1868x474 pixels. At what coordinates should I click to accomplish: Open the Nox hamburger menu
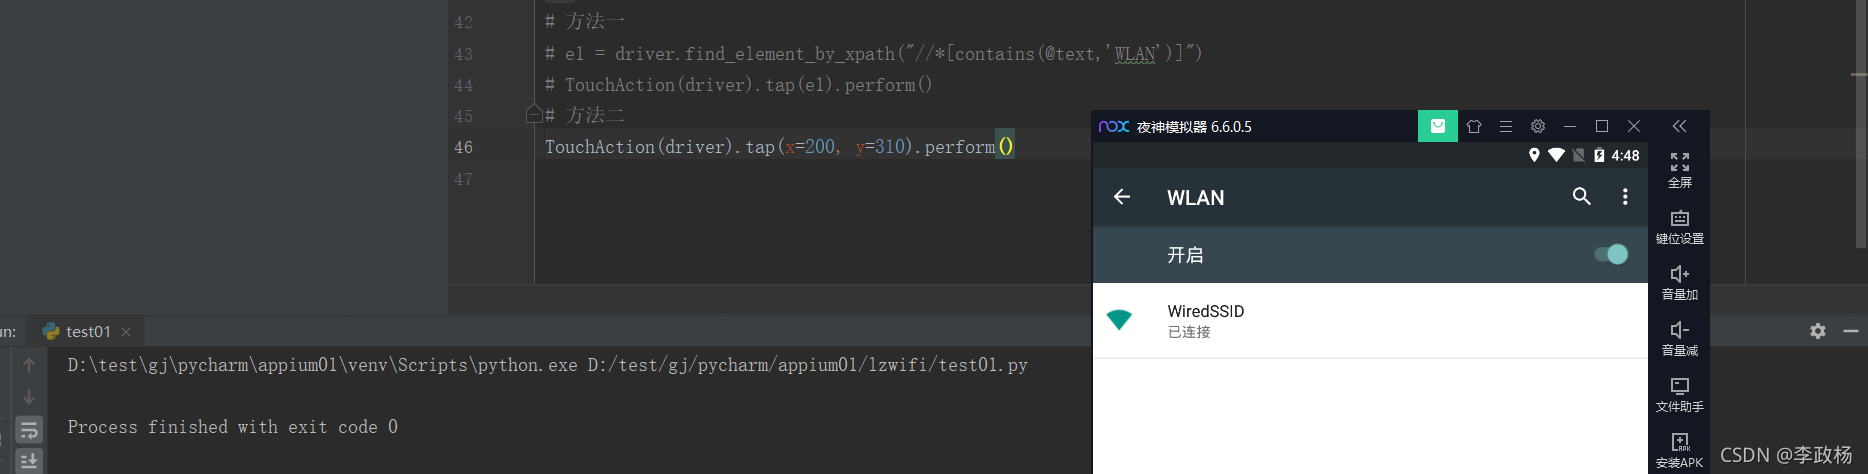(1505, 126)
